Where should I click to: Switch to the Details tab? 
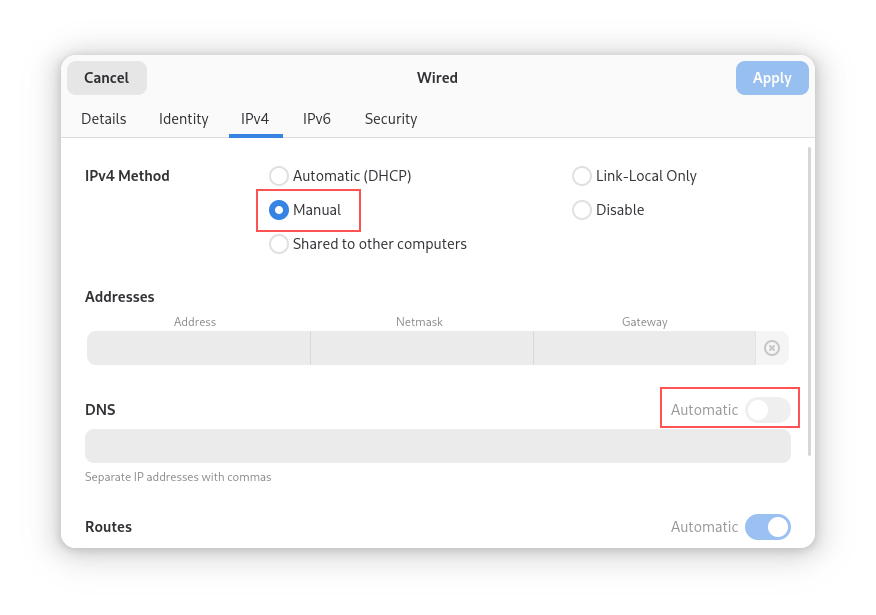[x=103, y=118]
